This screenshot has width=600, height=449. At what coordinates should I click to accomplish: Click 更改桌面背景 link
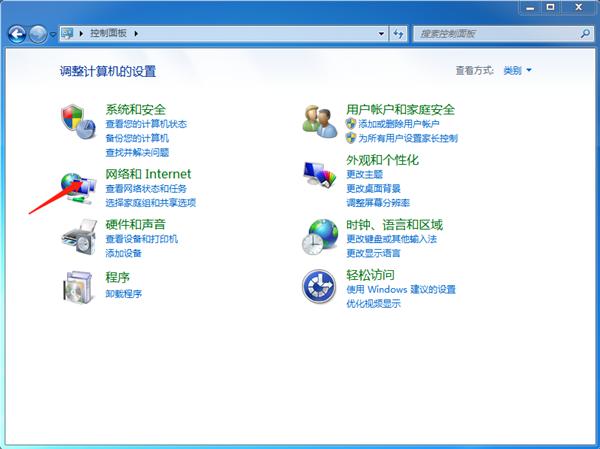tap(373, 188)
